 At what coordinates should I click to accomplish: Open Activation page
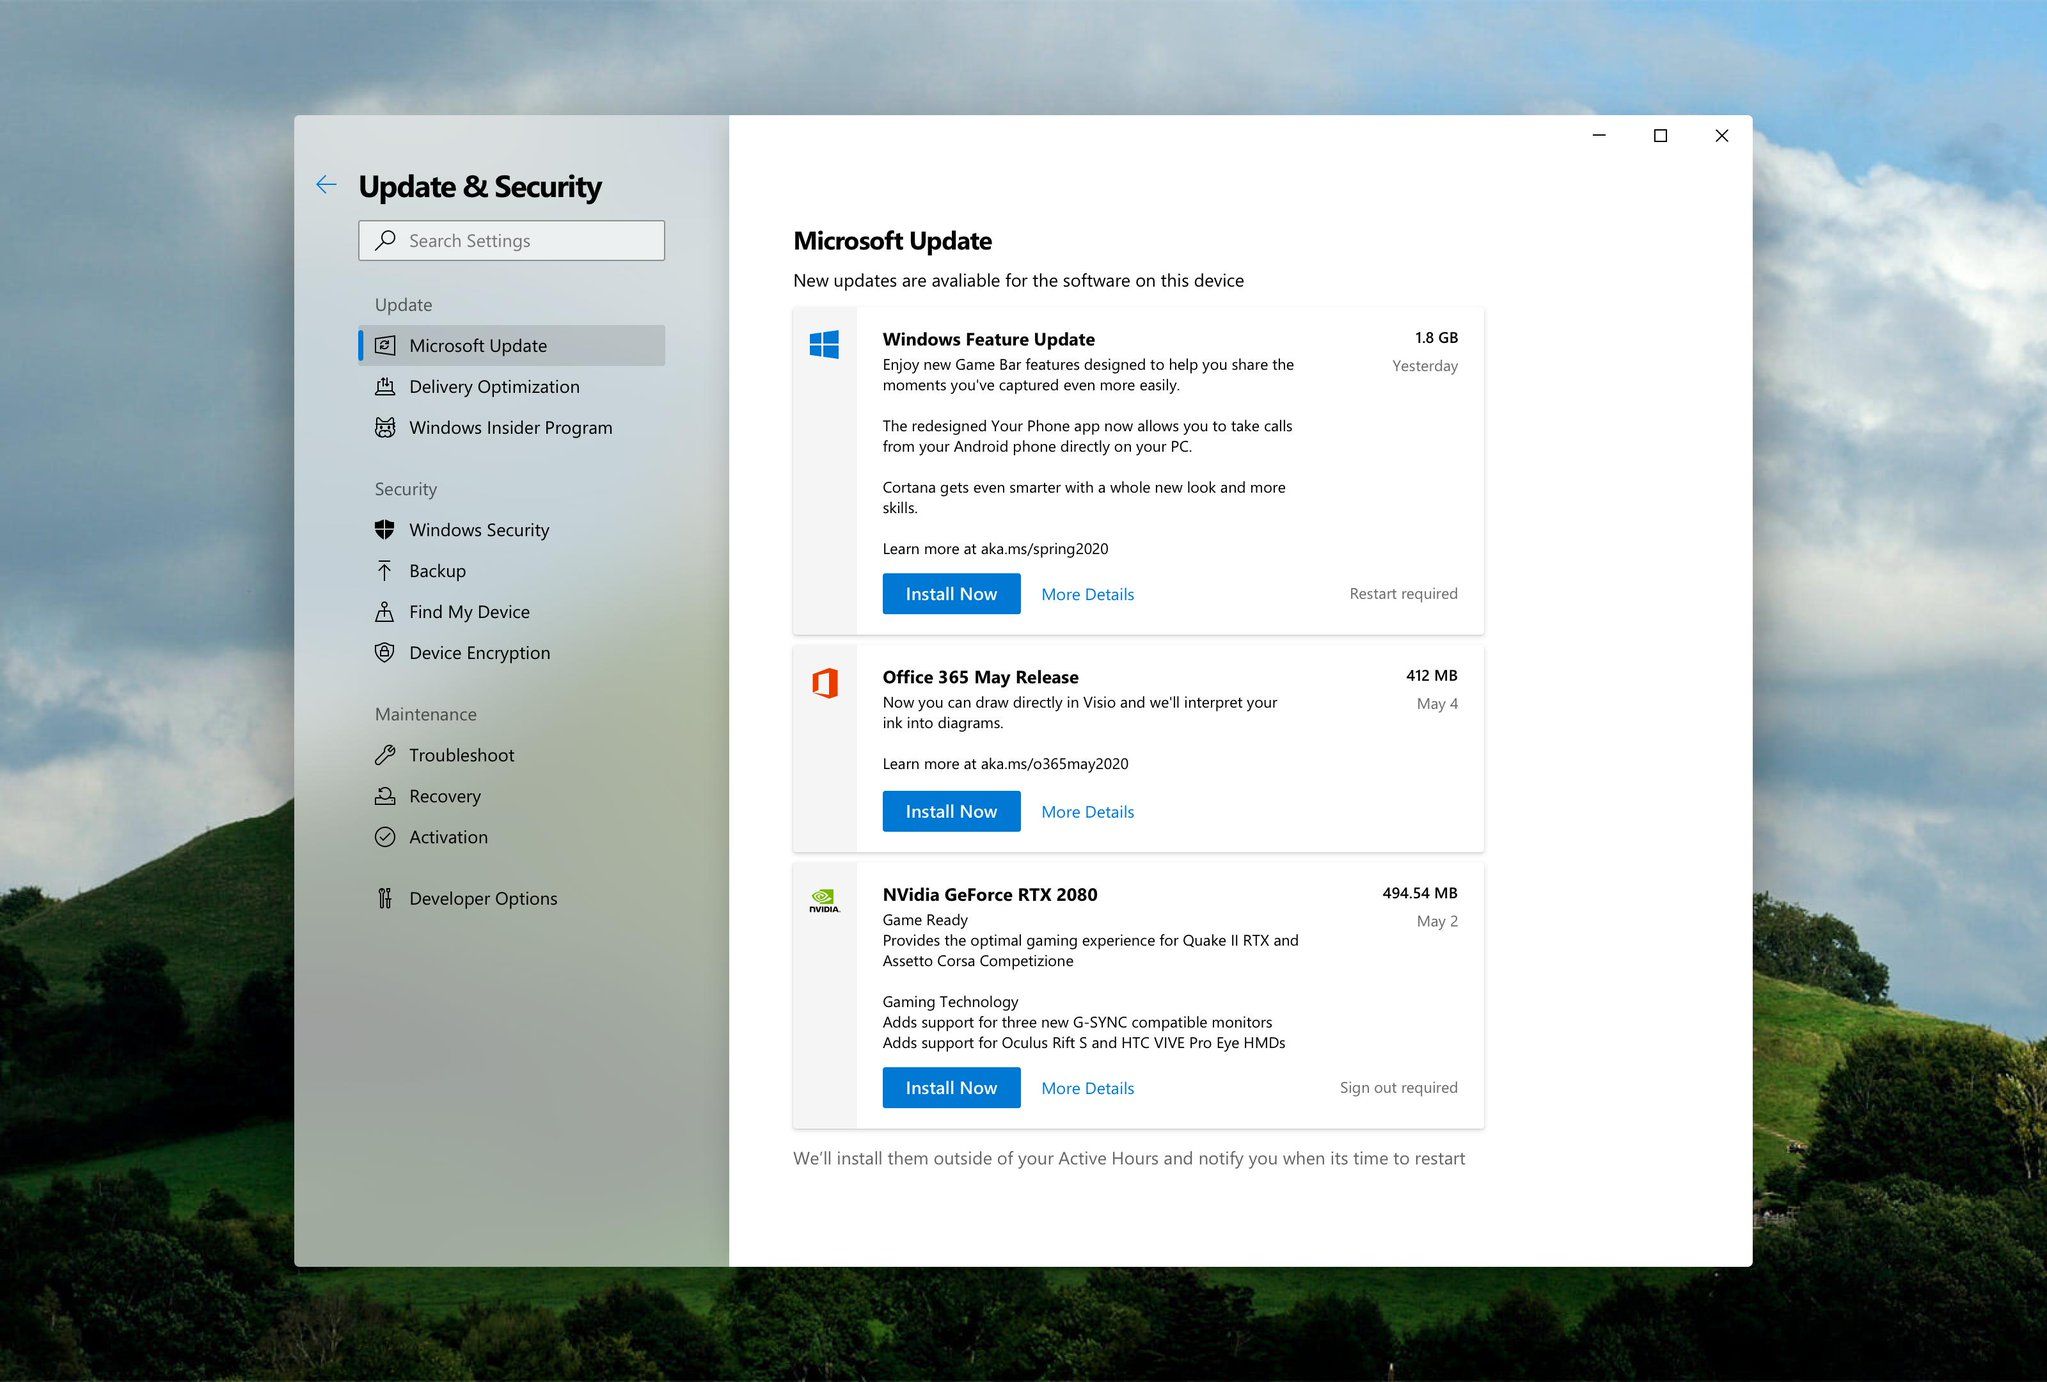click(512, 837)
